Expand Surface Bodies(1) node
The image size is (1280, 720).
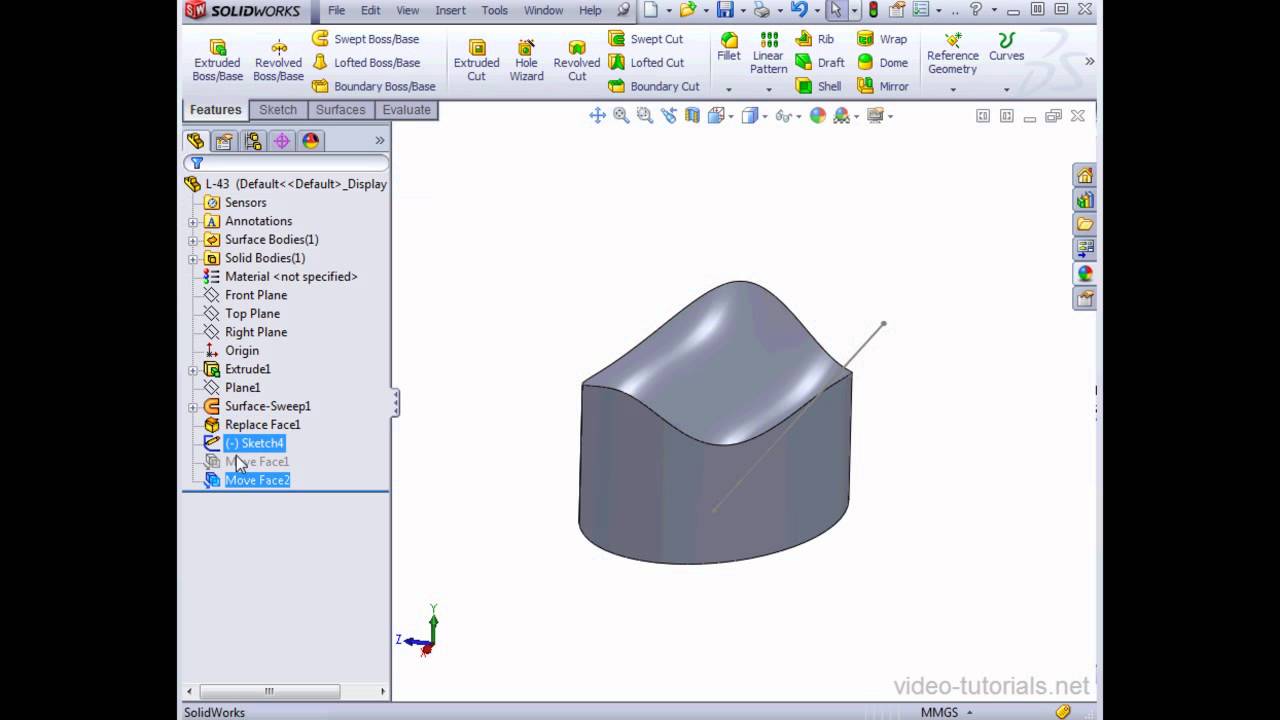[x=193, y=240]
